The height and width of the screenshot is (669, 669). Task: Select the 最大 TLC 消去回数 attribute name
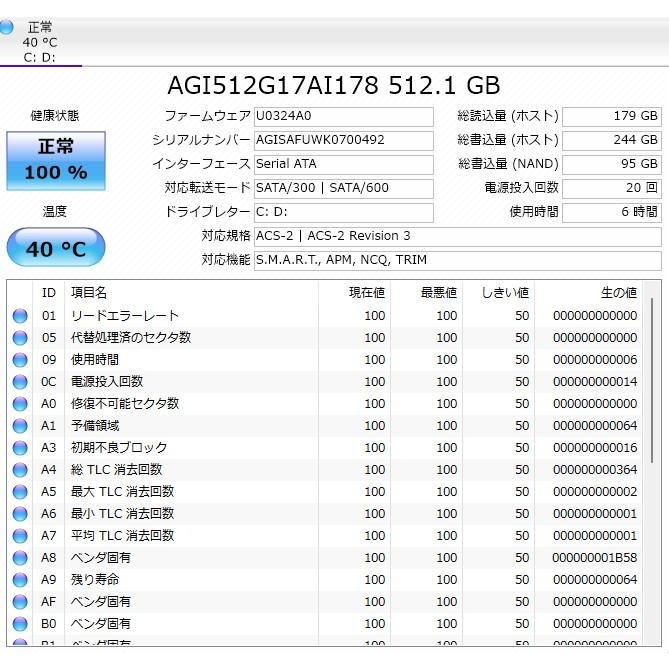pyautogui.click(x=122, y=492)
